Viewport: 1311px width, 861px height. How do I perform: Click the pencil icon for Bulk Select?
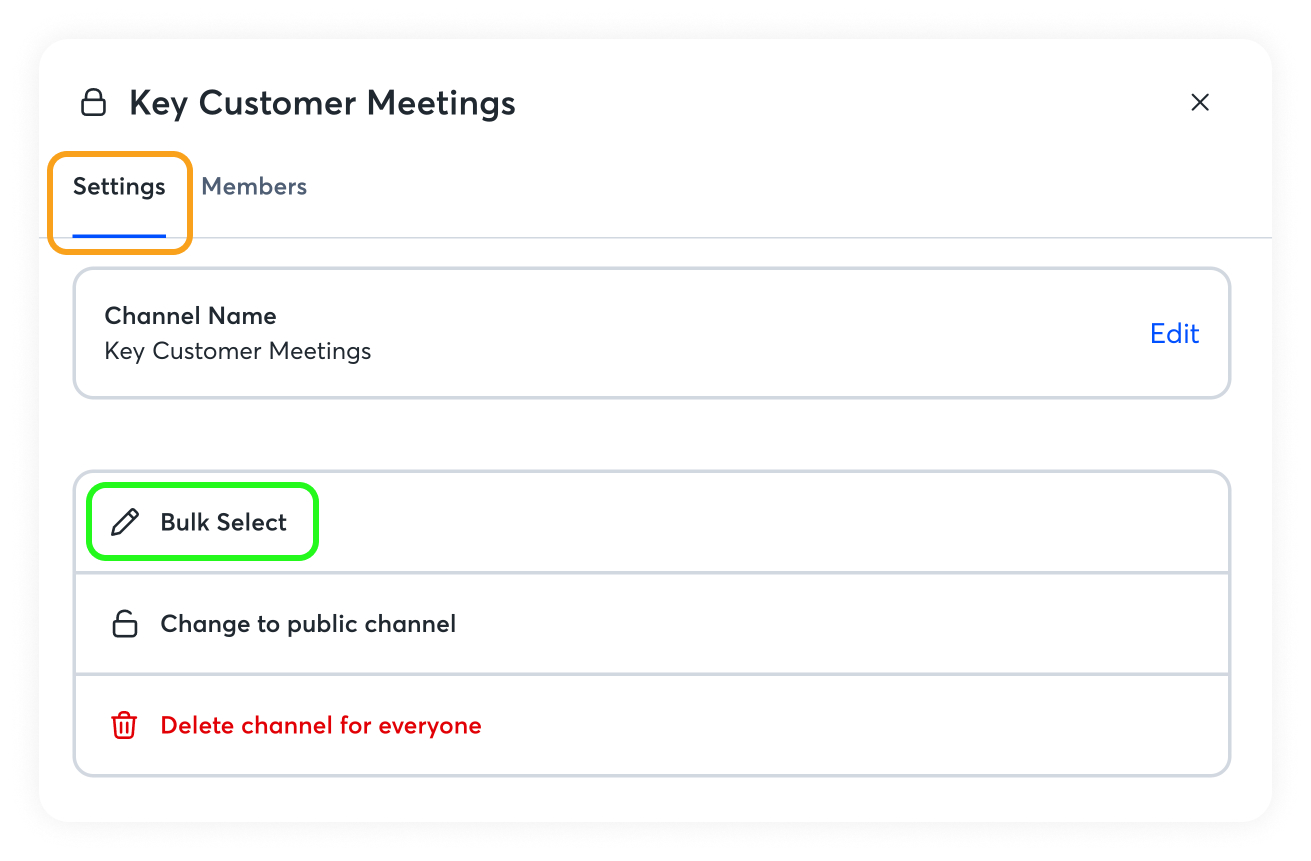click(x=125, y=522)
